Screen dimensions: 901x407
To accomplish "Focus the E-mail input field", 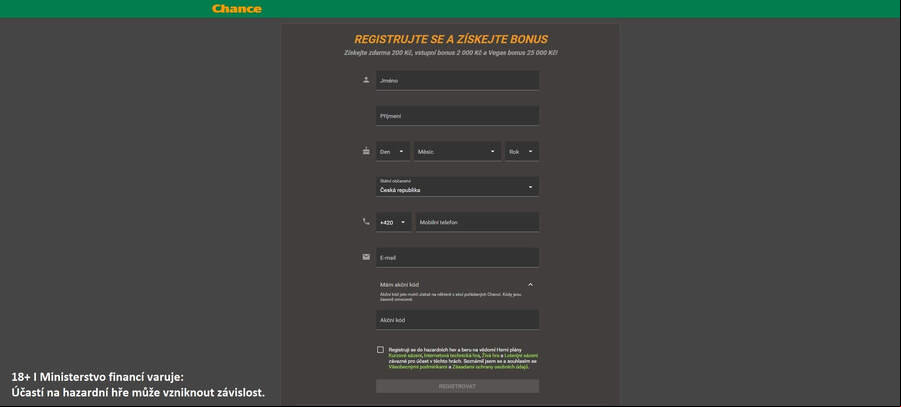I will (x=457, y=258).
